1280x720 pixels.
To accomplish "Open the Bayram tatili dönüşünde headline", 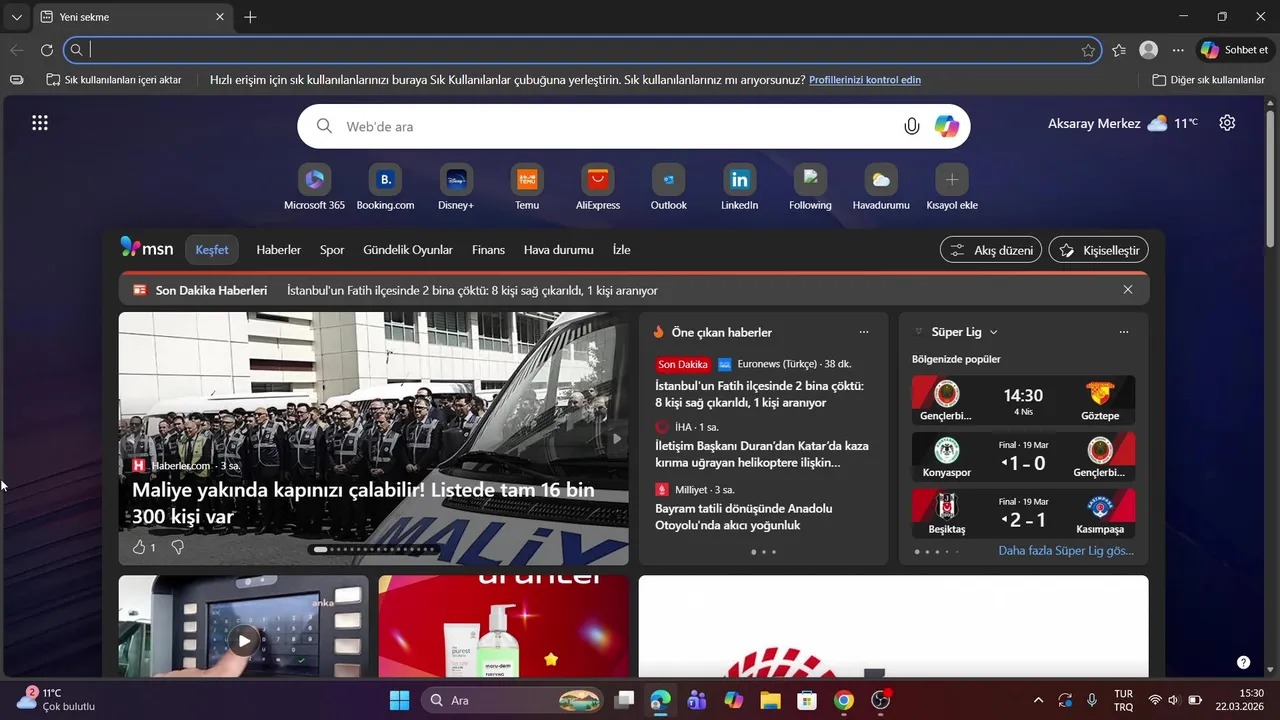I will coord(744,517).
